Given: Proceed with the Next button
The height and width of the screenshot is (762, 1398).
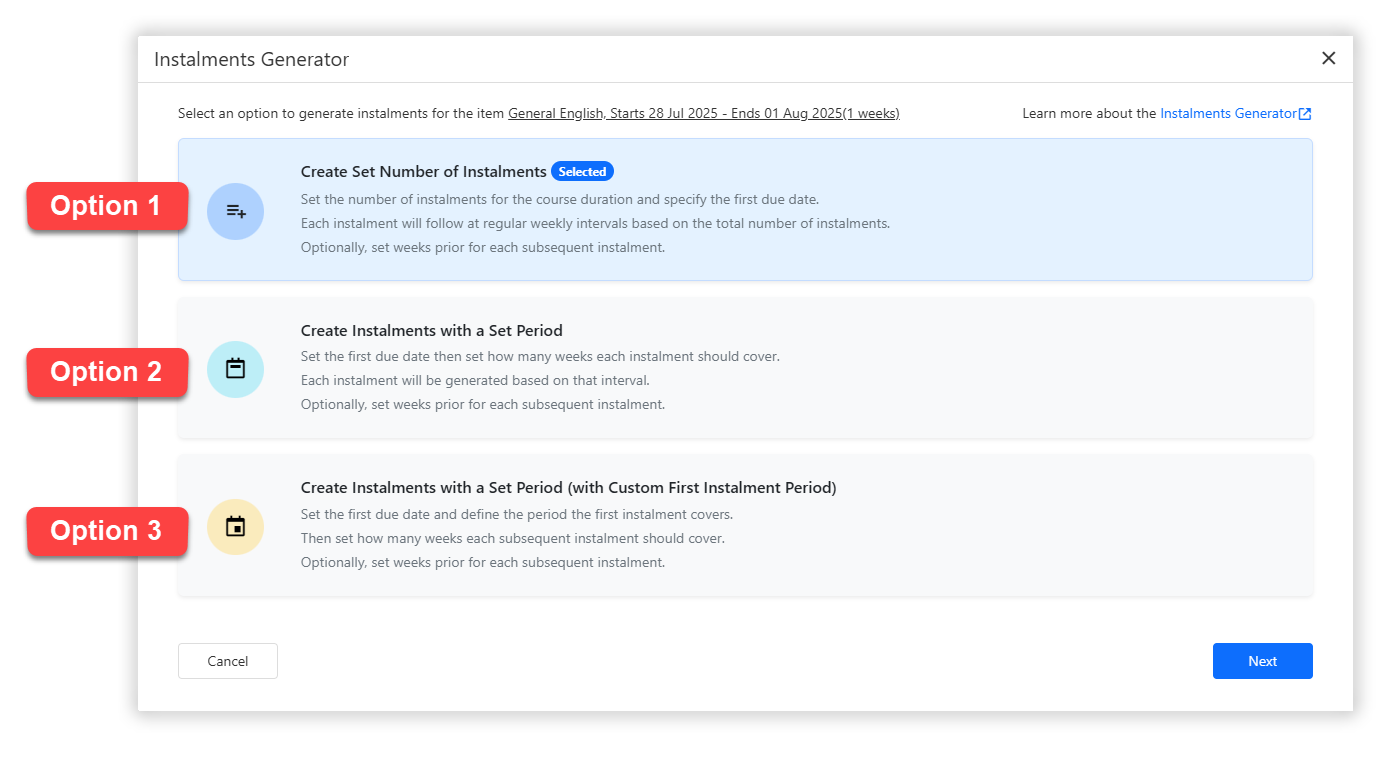Looking at the screenshot, I should click(x=1262, y=661).
